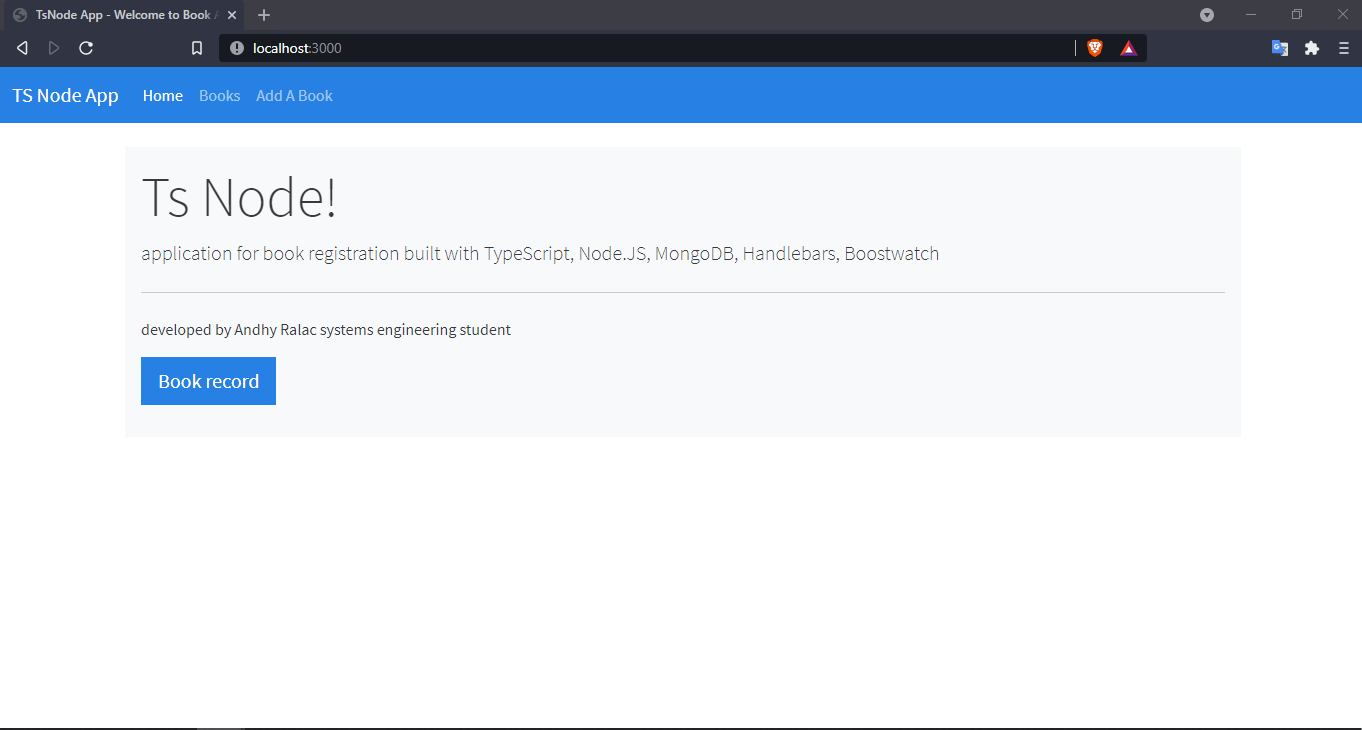
Task: Click the browser forward arrow
Action: click(x=54, y=48)
